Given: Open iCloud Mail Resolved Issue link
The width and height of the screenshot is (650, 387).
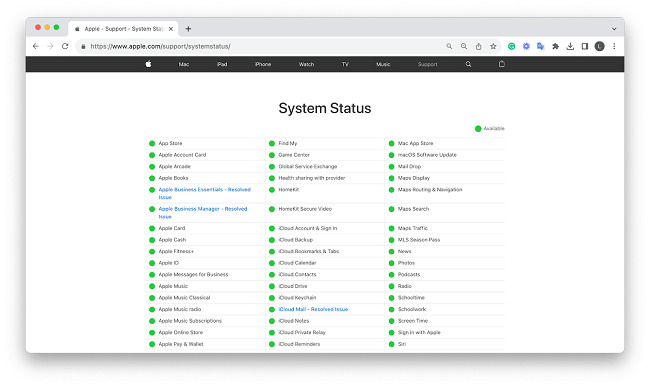Looking at the screenshot, I should 313,309.
